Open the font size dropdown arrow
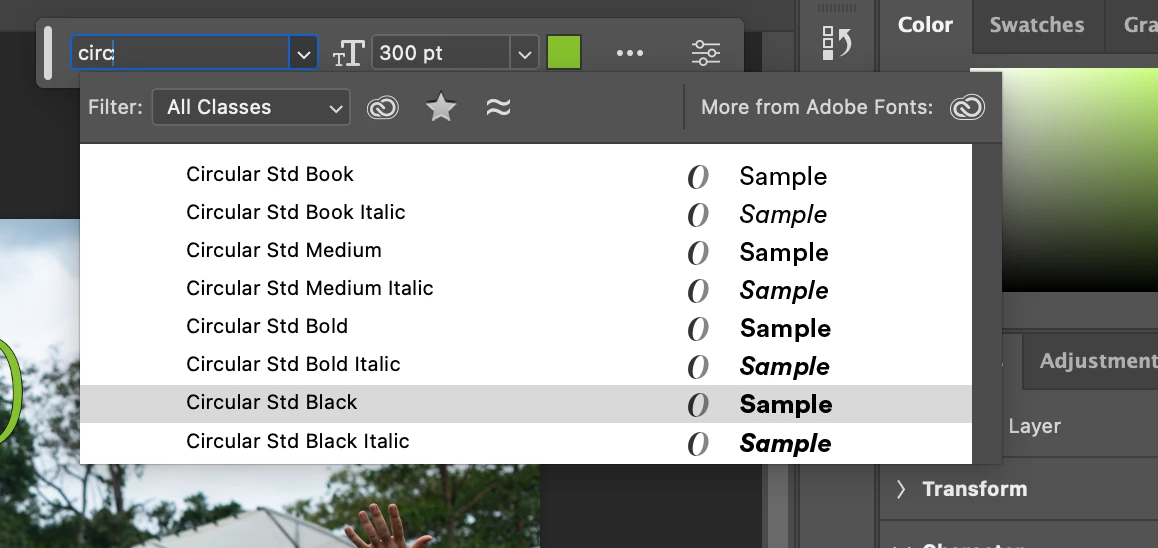This screenshot has height=548, width=1158. (x=524, y=53)
